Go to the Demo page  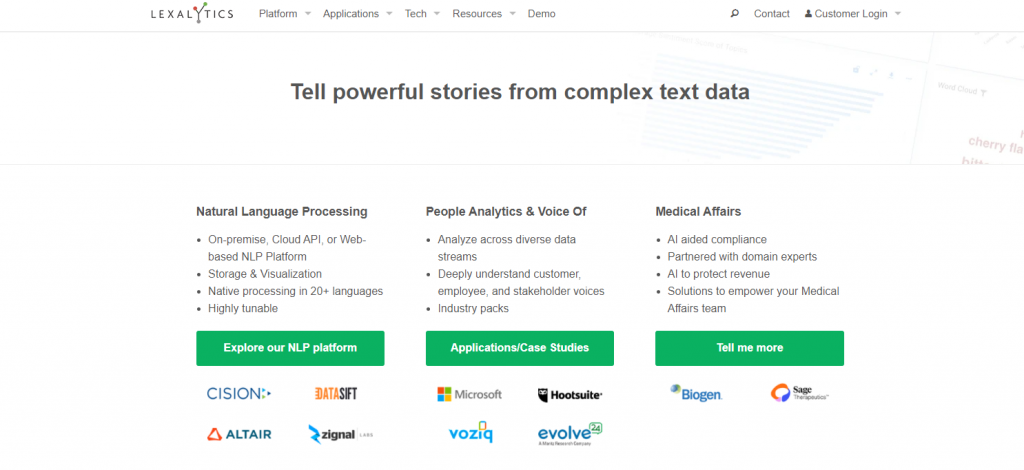(541, 14)
